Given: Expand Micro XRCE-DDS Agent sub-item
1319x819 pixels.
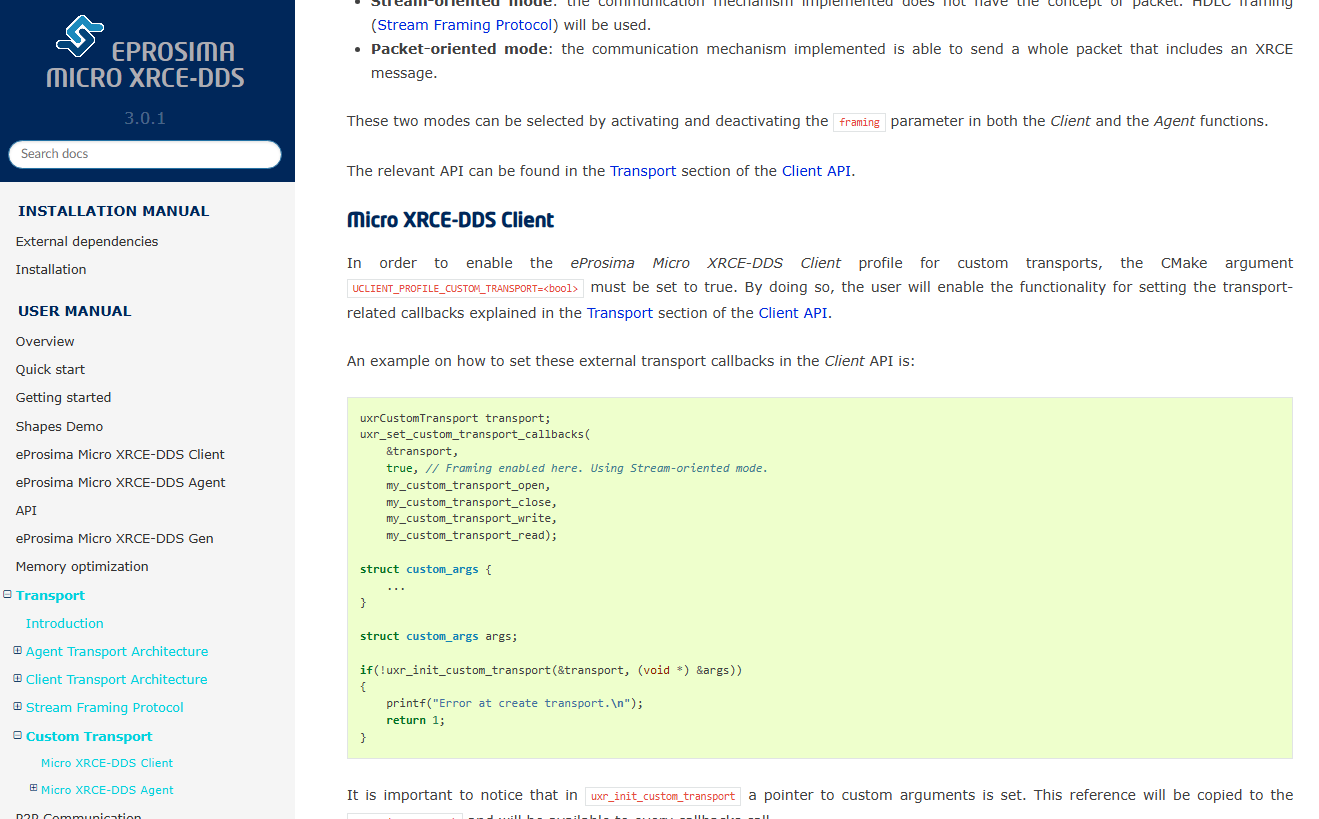Looking at the screenshot, I should pos(33,789).
